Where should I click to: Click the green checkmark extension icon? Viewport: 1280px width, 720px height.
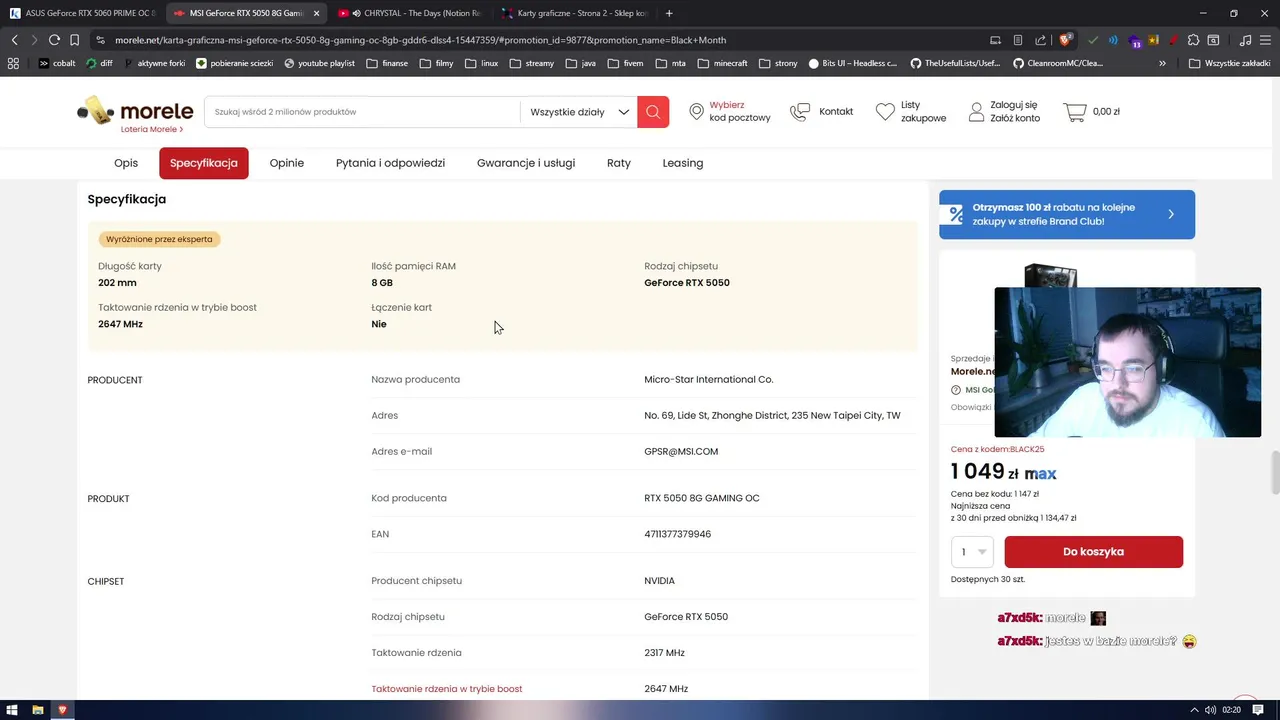pyautogui.click(x=1093, y=40)
